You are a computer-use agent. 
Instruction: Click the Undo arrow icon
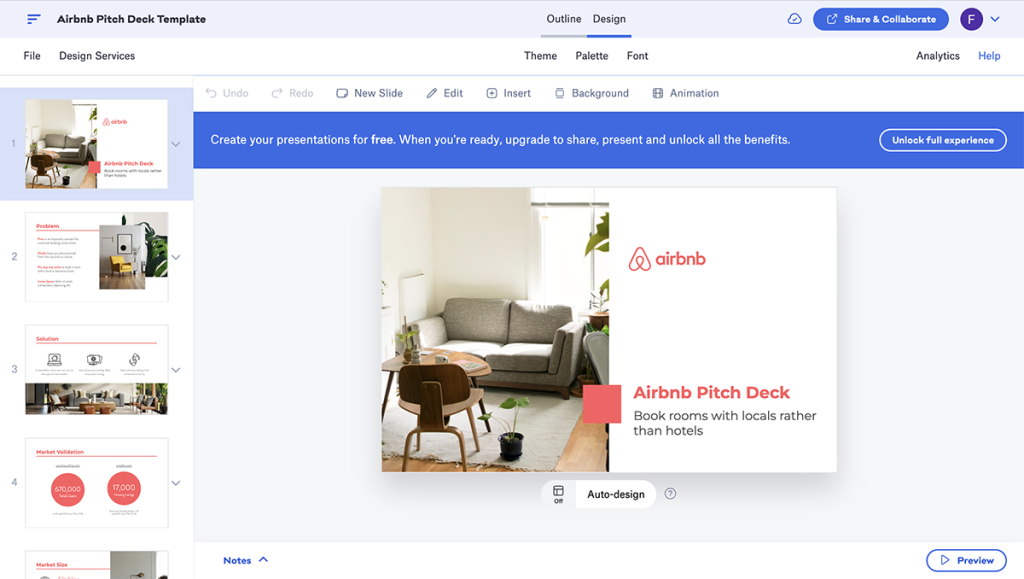pos(211,93)
